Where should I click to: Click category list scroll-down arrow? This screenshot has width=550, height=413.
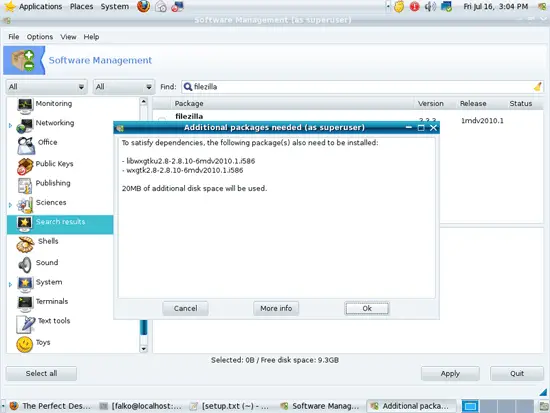coord(143,349)
